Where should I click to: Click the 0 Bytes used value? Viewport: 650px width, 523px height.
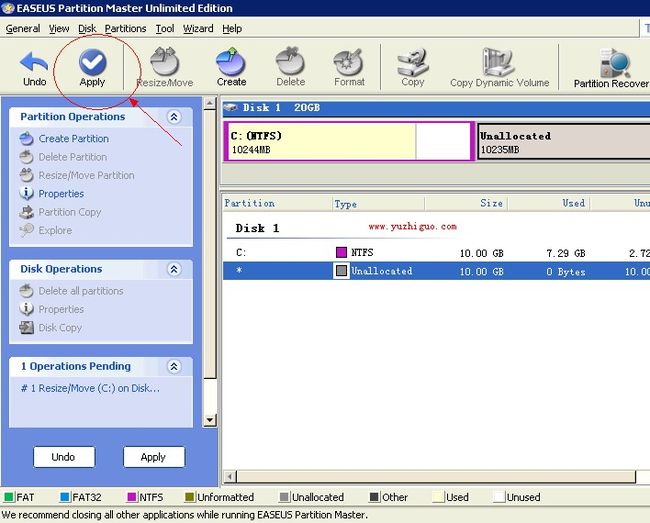pos(565,272)
